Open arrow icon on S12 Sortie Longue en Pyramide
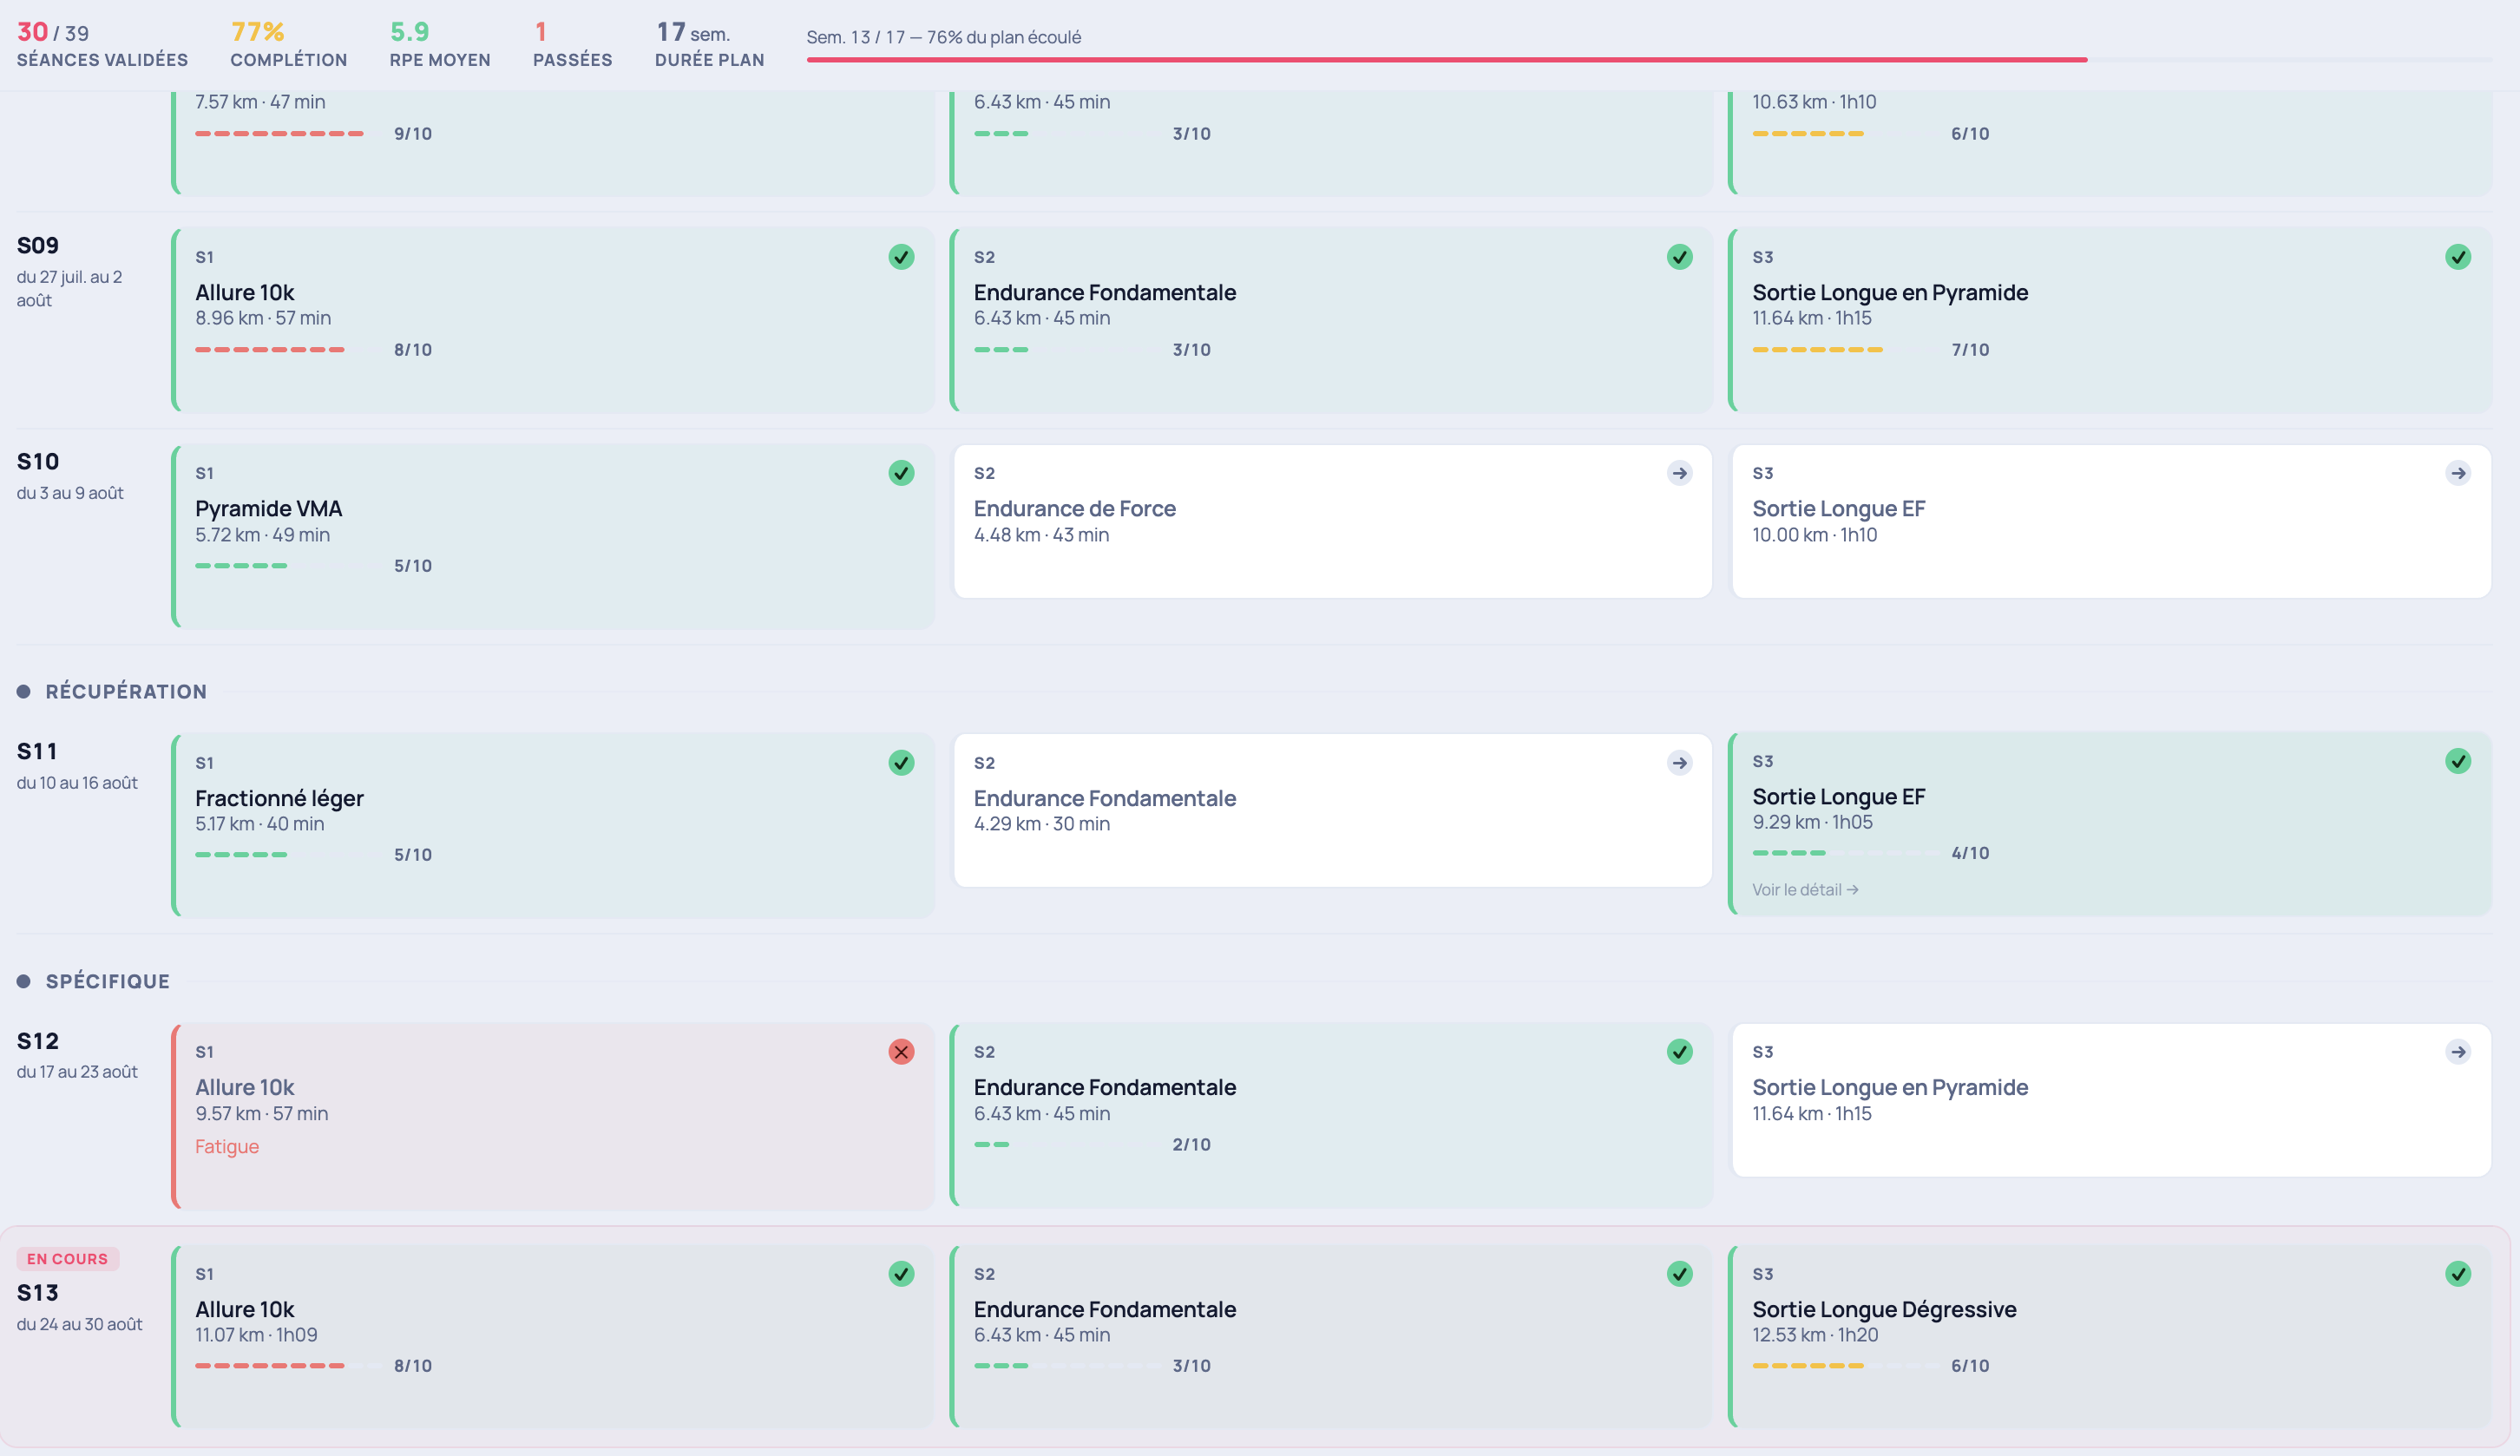Screen dimensions: 2520x1456 point(2458,1052)
